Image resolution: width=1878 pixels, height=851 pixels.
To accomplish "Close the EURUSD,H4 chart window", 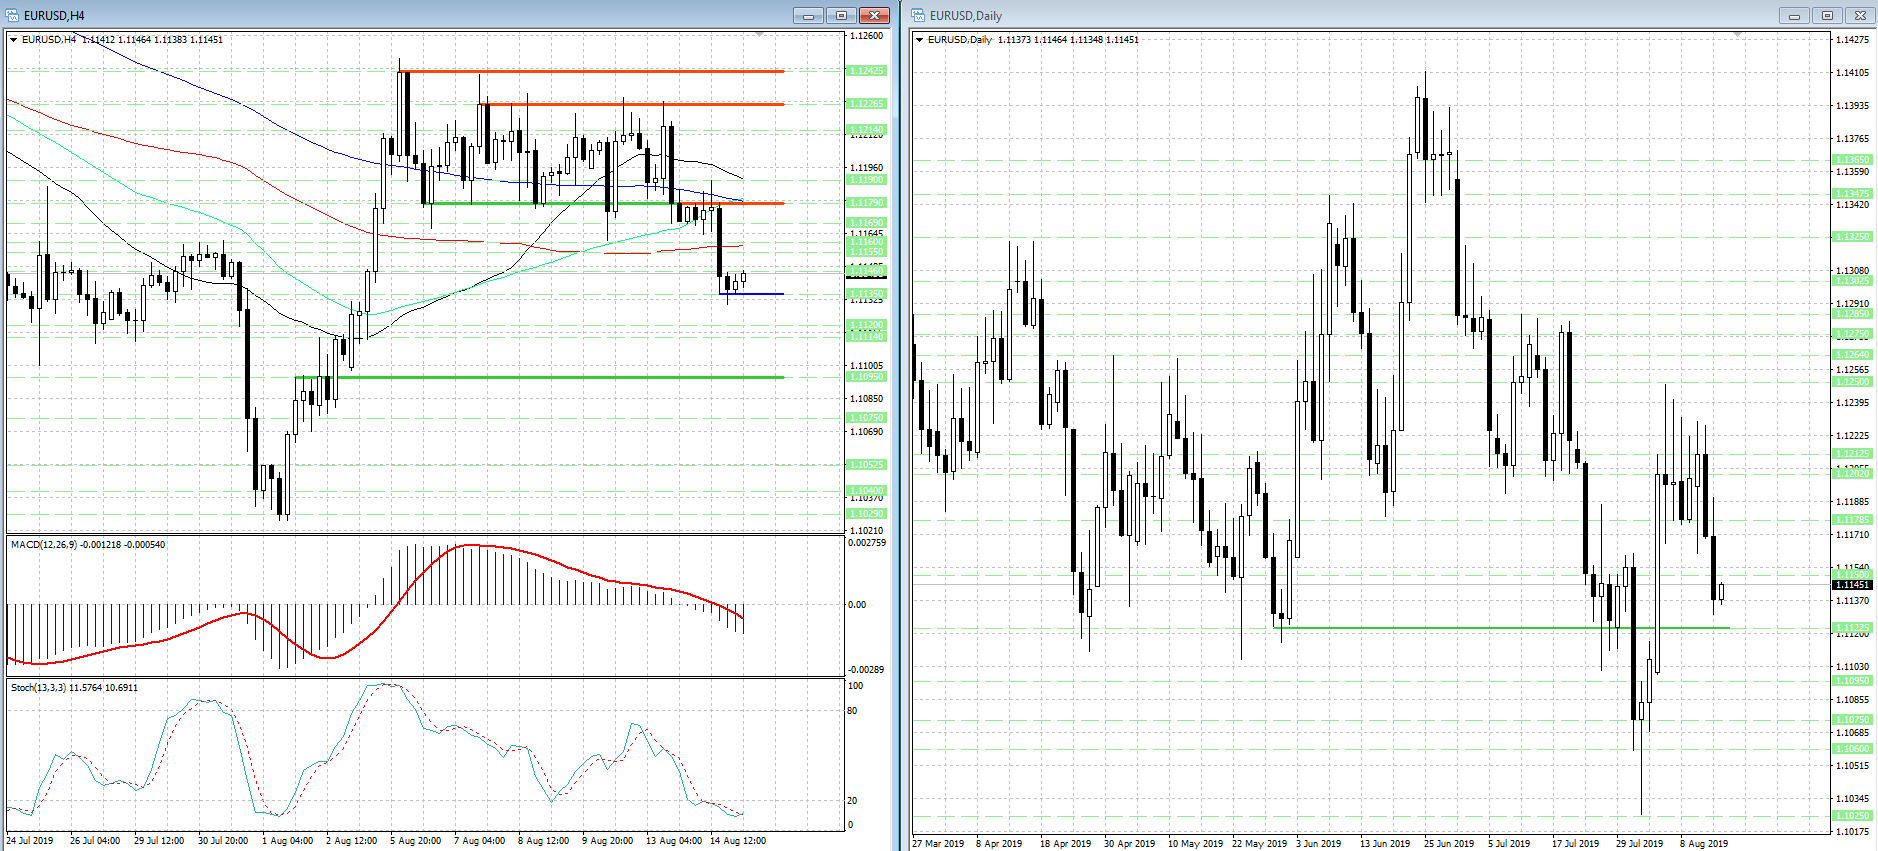I will pos(874,15).
